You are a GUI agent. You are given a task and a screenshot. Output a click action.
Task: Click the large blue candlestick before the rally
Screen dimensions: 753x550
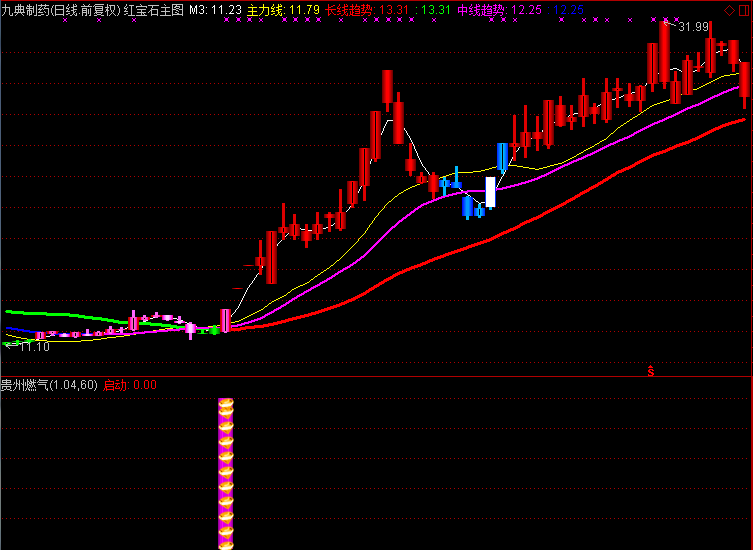(x=503, y=157)
